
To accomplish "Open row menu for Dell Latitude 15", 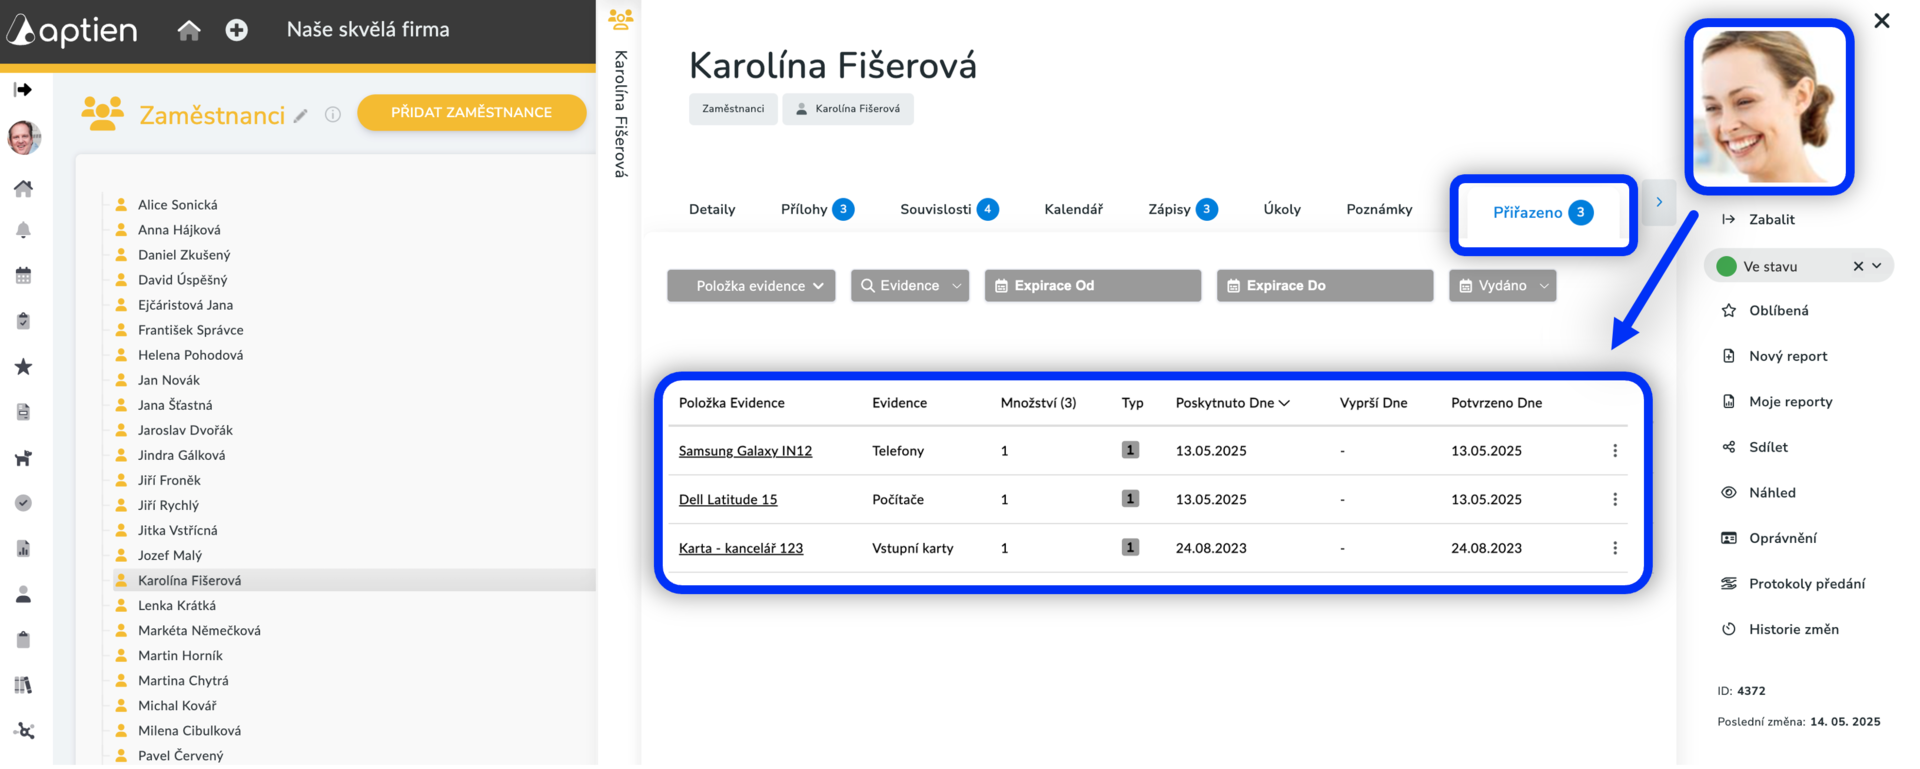I will pyautogui.click(x=1615, y=499).
